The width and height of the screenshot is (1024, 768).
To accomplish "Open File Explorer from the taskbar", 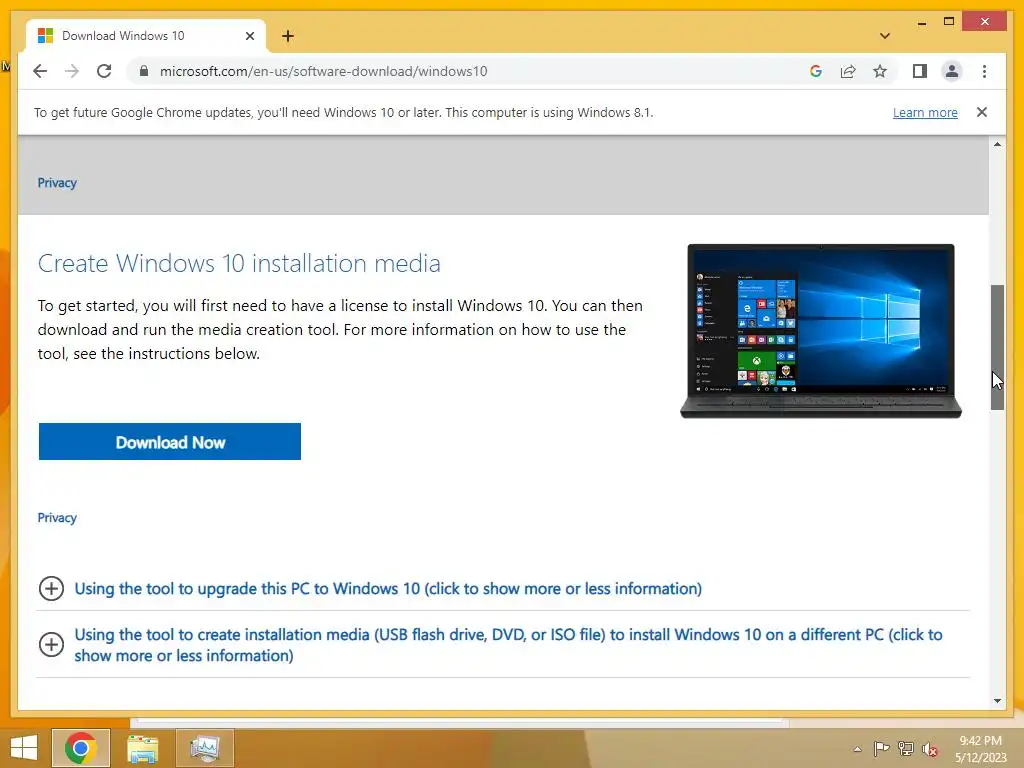I will (142, 748).
